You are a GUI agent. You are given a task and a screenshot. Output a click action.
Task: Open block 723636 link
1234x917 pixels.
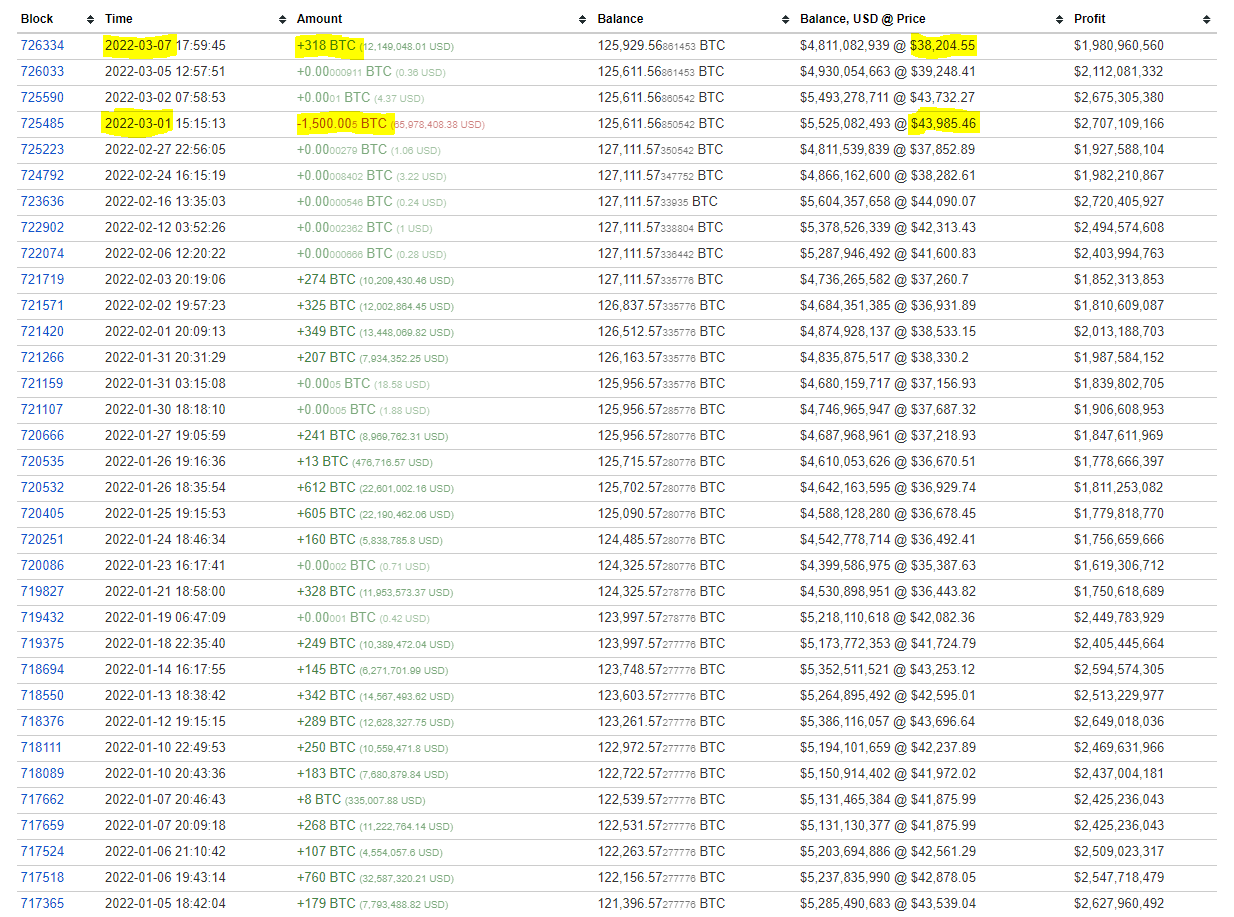coord(42,202)
